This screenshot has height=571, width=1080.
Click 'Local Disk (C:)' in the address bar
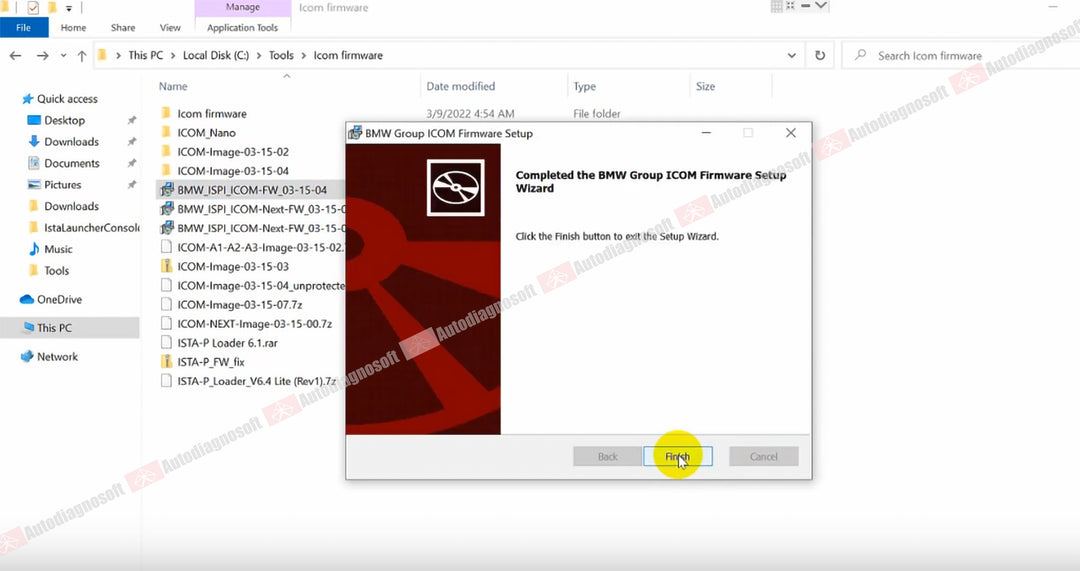coord(216,55)
